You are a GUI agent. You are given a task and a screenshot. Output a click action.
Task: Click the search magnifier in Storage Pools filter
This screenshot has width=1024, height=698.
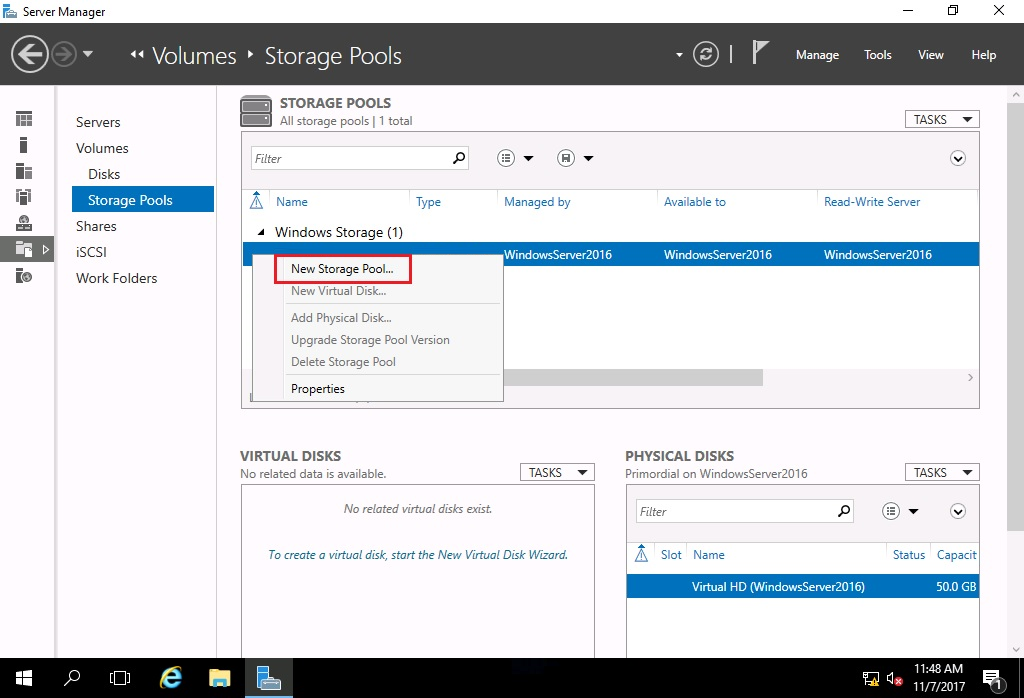[x=459, y=158]
